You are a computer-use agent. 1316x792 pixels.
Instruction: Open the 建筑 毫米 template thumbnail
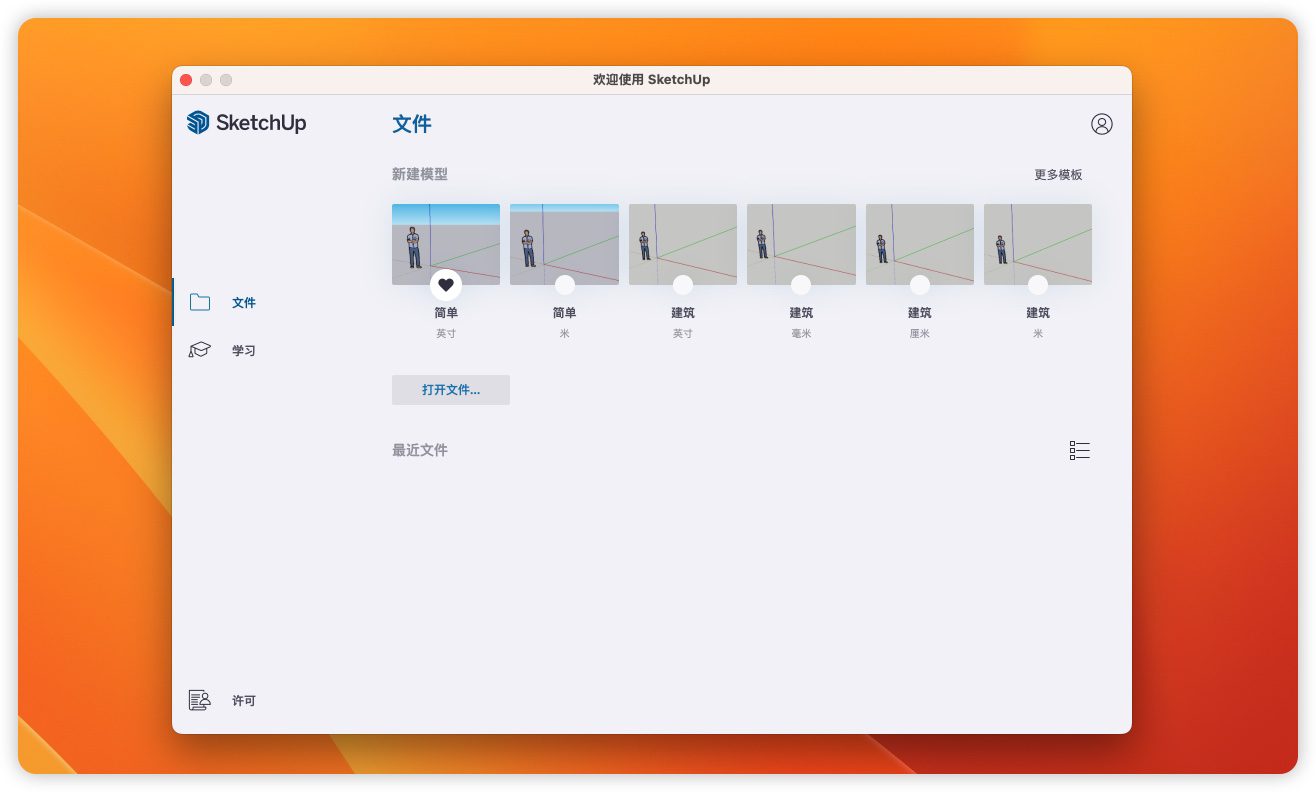[801, 244]
